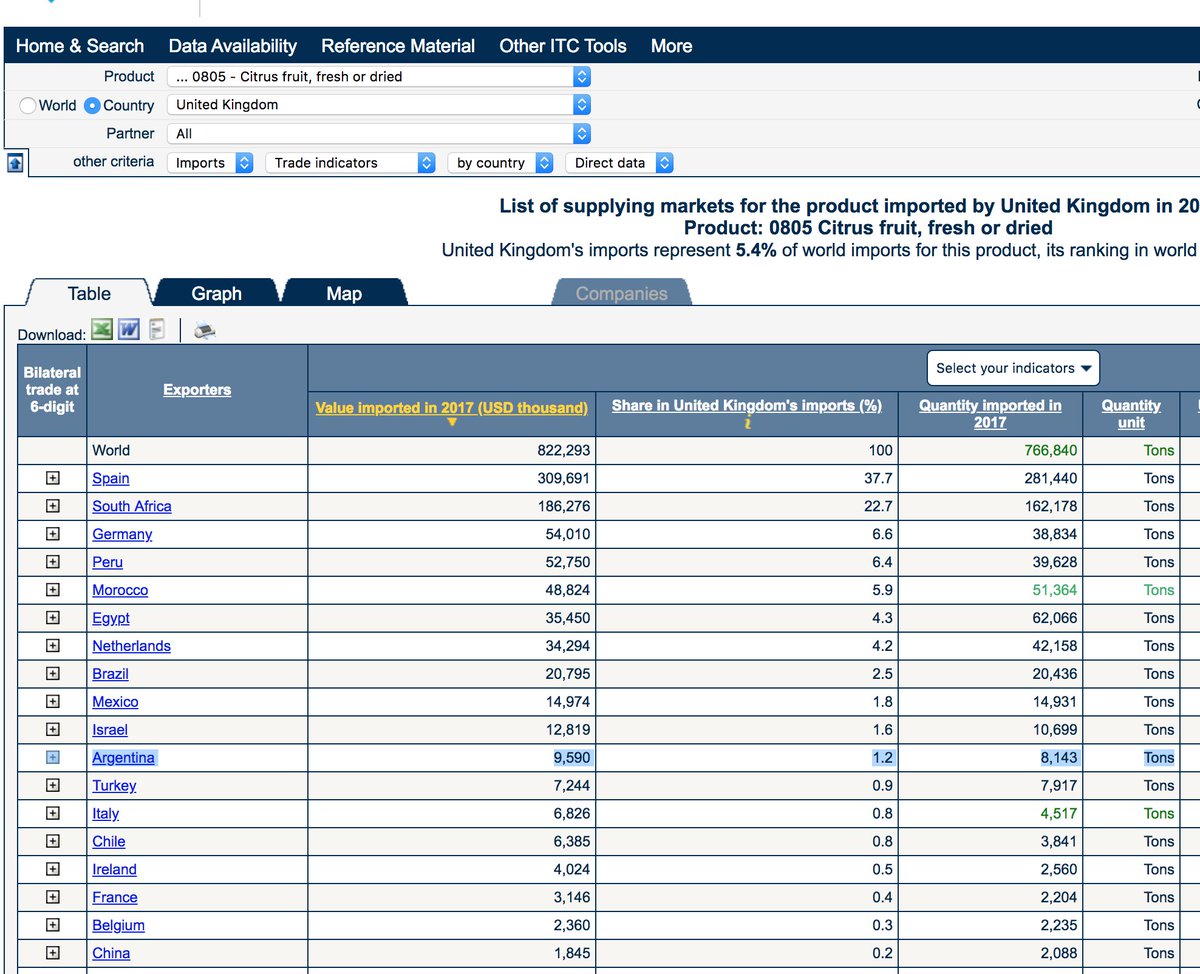Sort by Quantity imported in 2017 header
This screenshot has height=974, width=1200.
point(990,413)
